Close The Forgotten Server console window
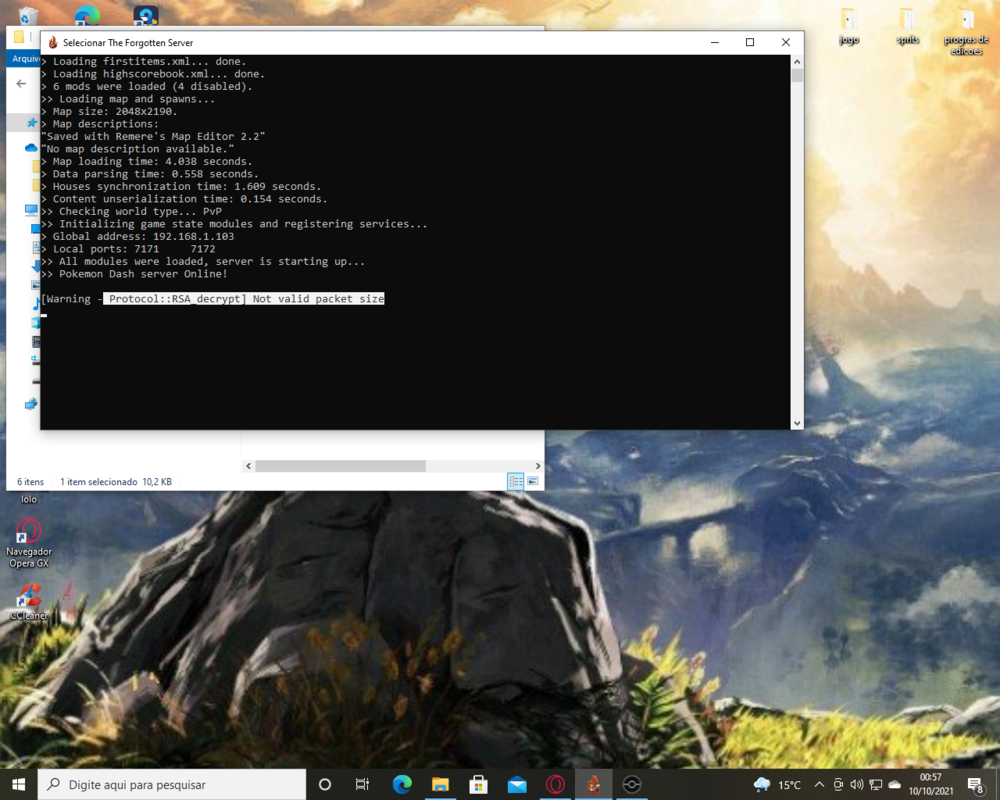Image resolution: width=1000 pixels, height=800 pixels. click(x=786, y=42)
